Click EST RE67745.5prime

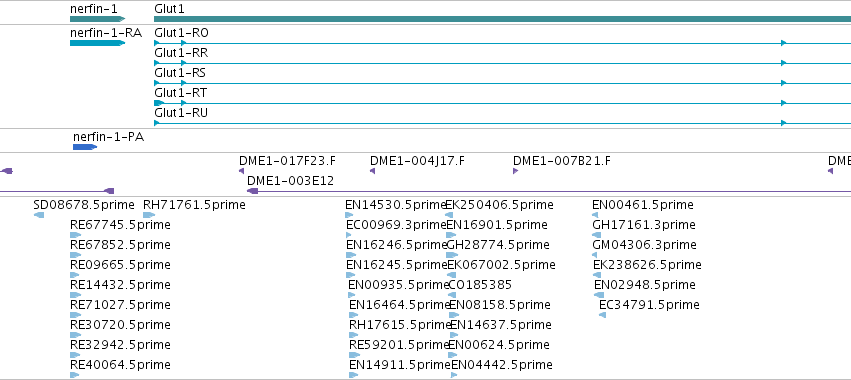(120, 225)
